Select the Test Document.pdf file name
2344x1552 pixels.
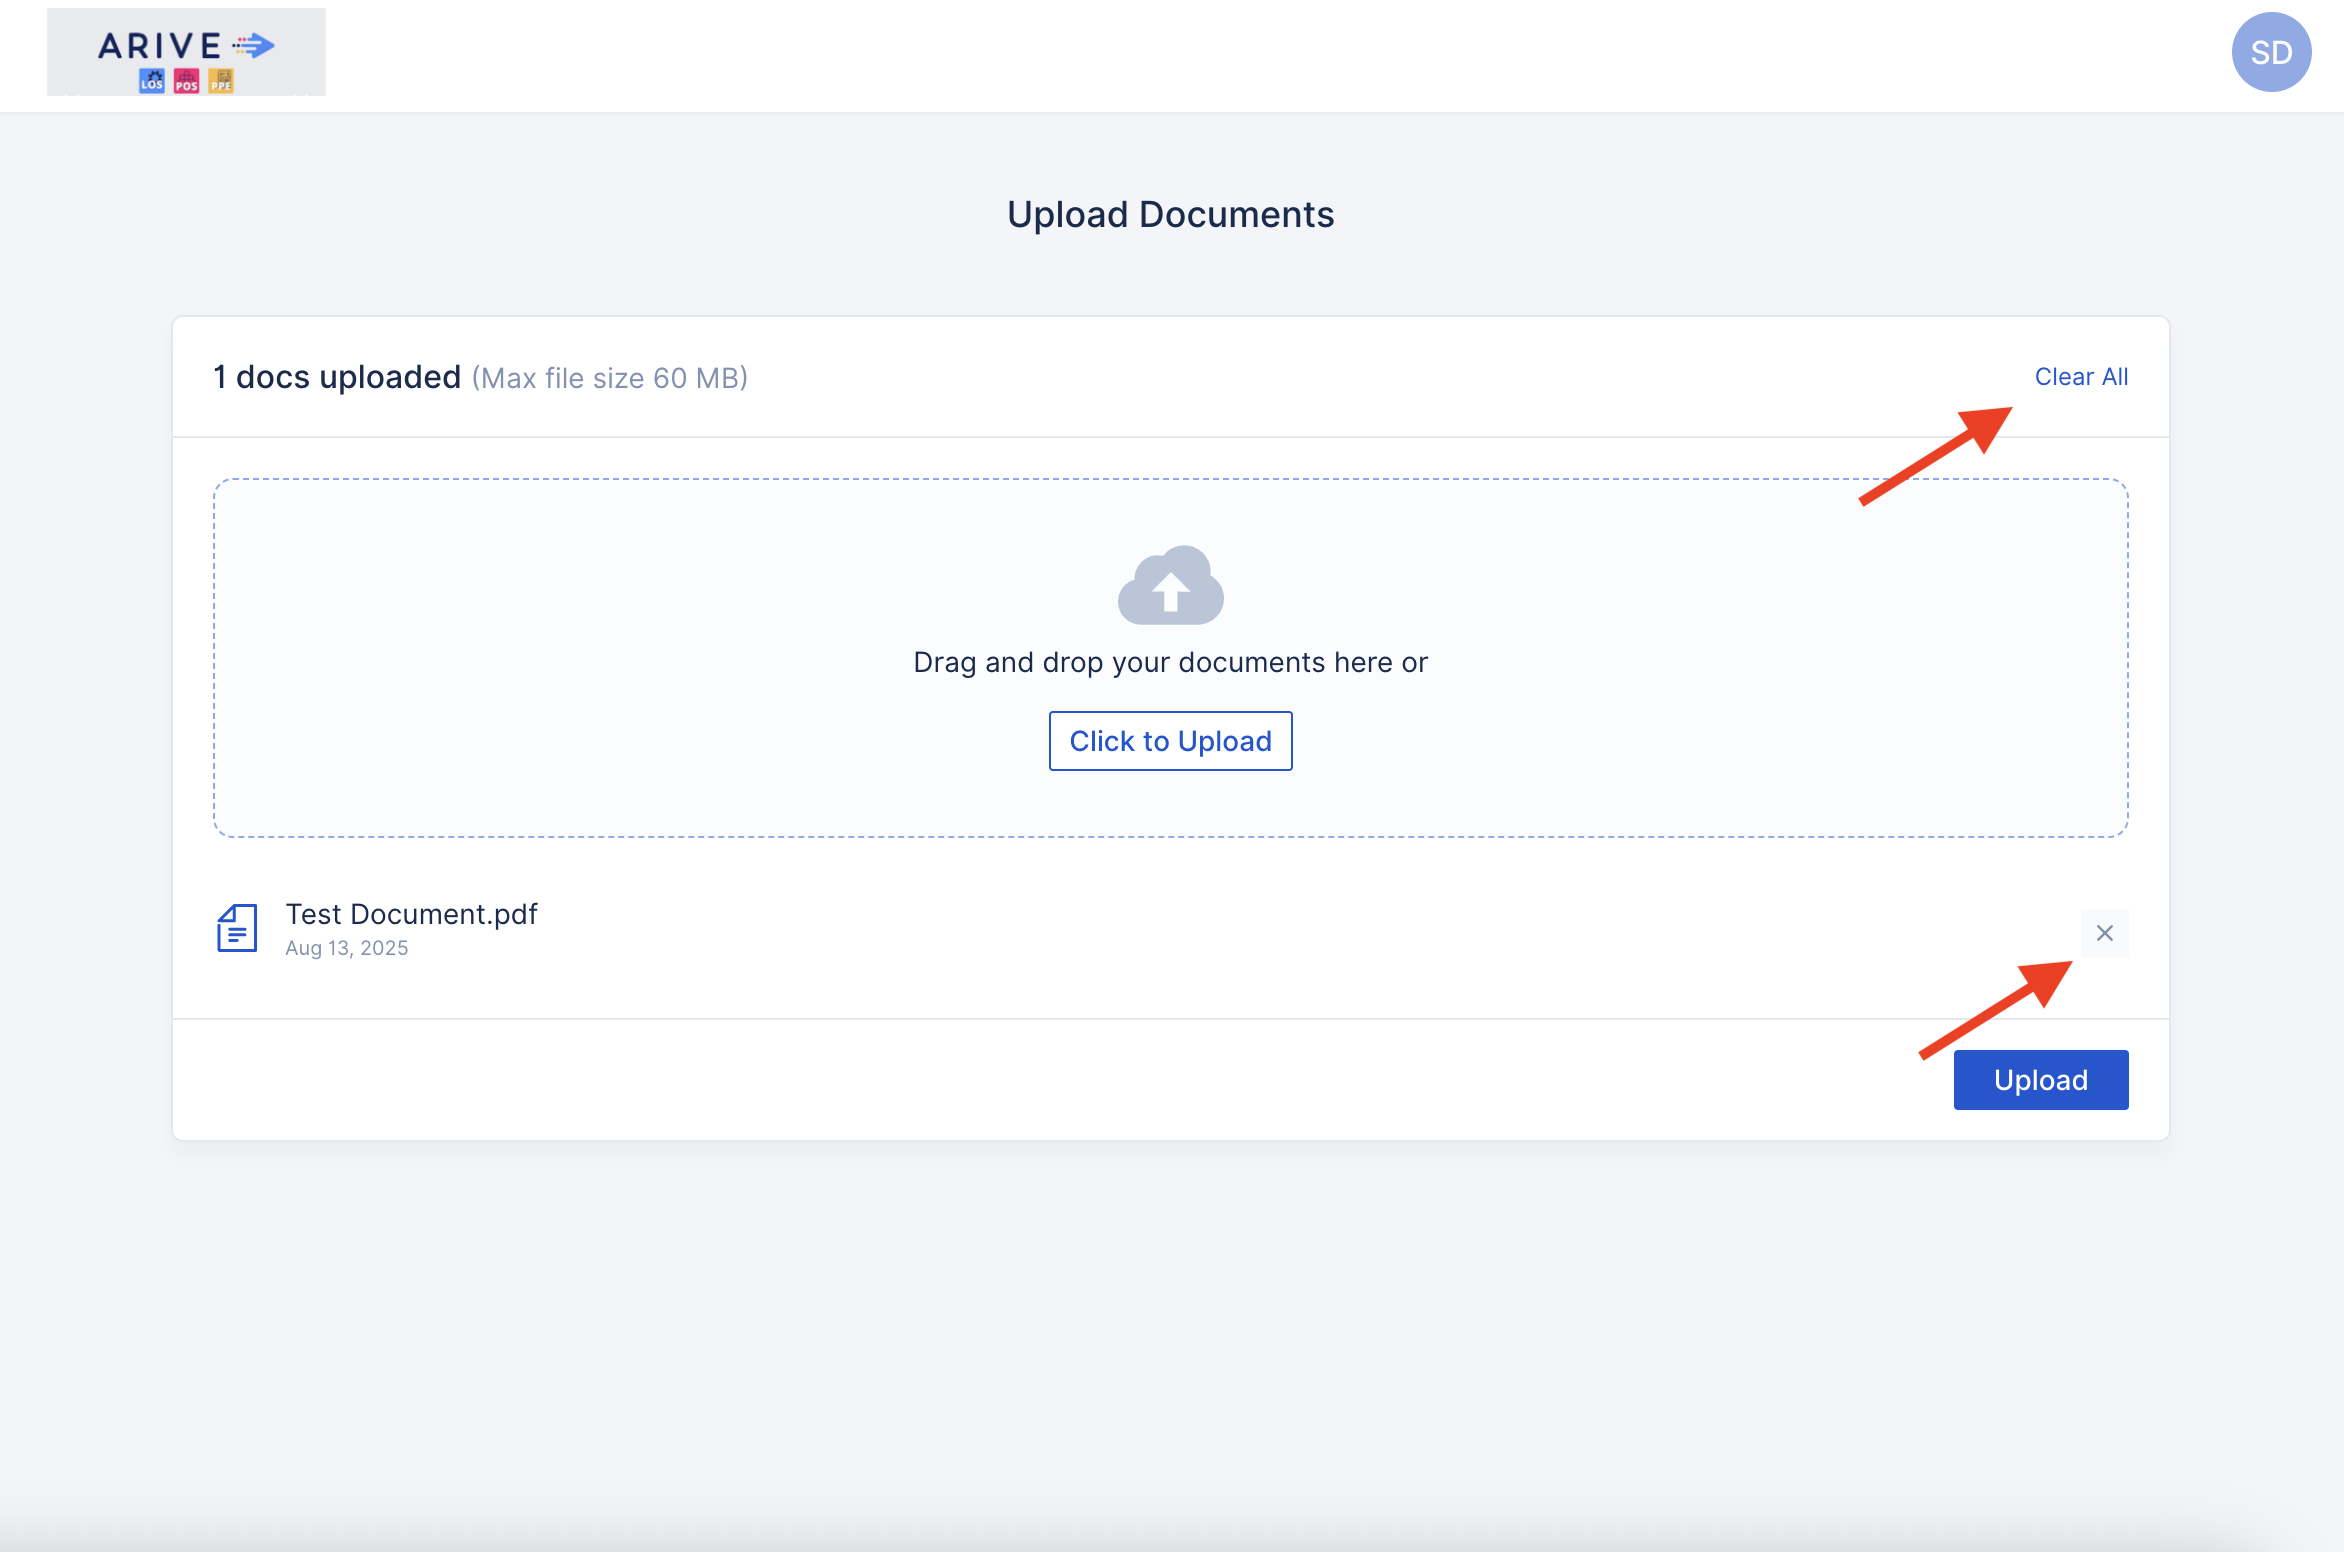(x=411, y=914)
